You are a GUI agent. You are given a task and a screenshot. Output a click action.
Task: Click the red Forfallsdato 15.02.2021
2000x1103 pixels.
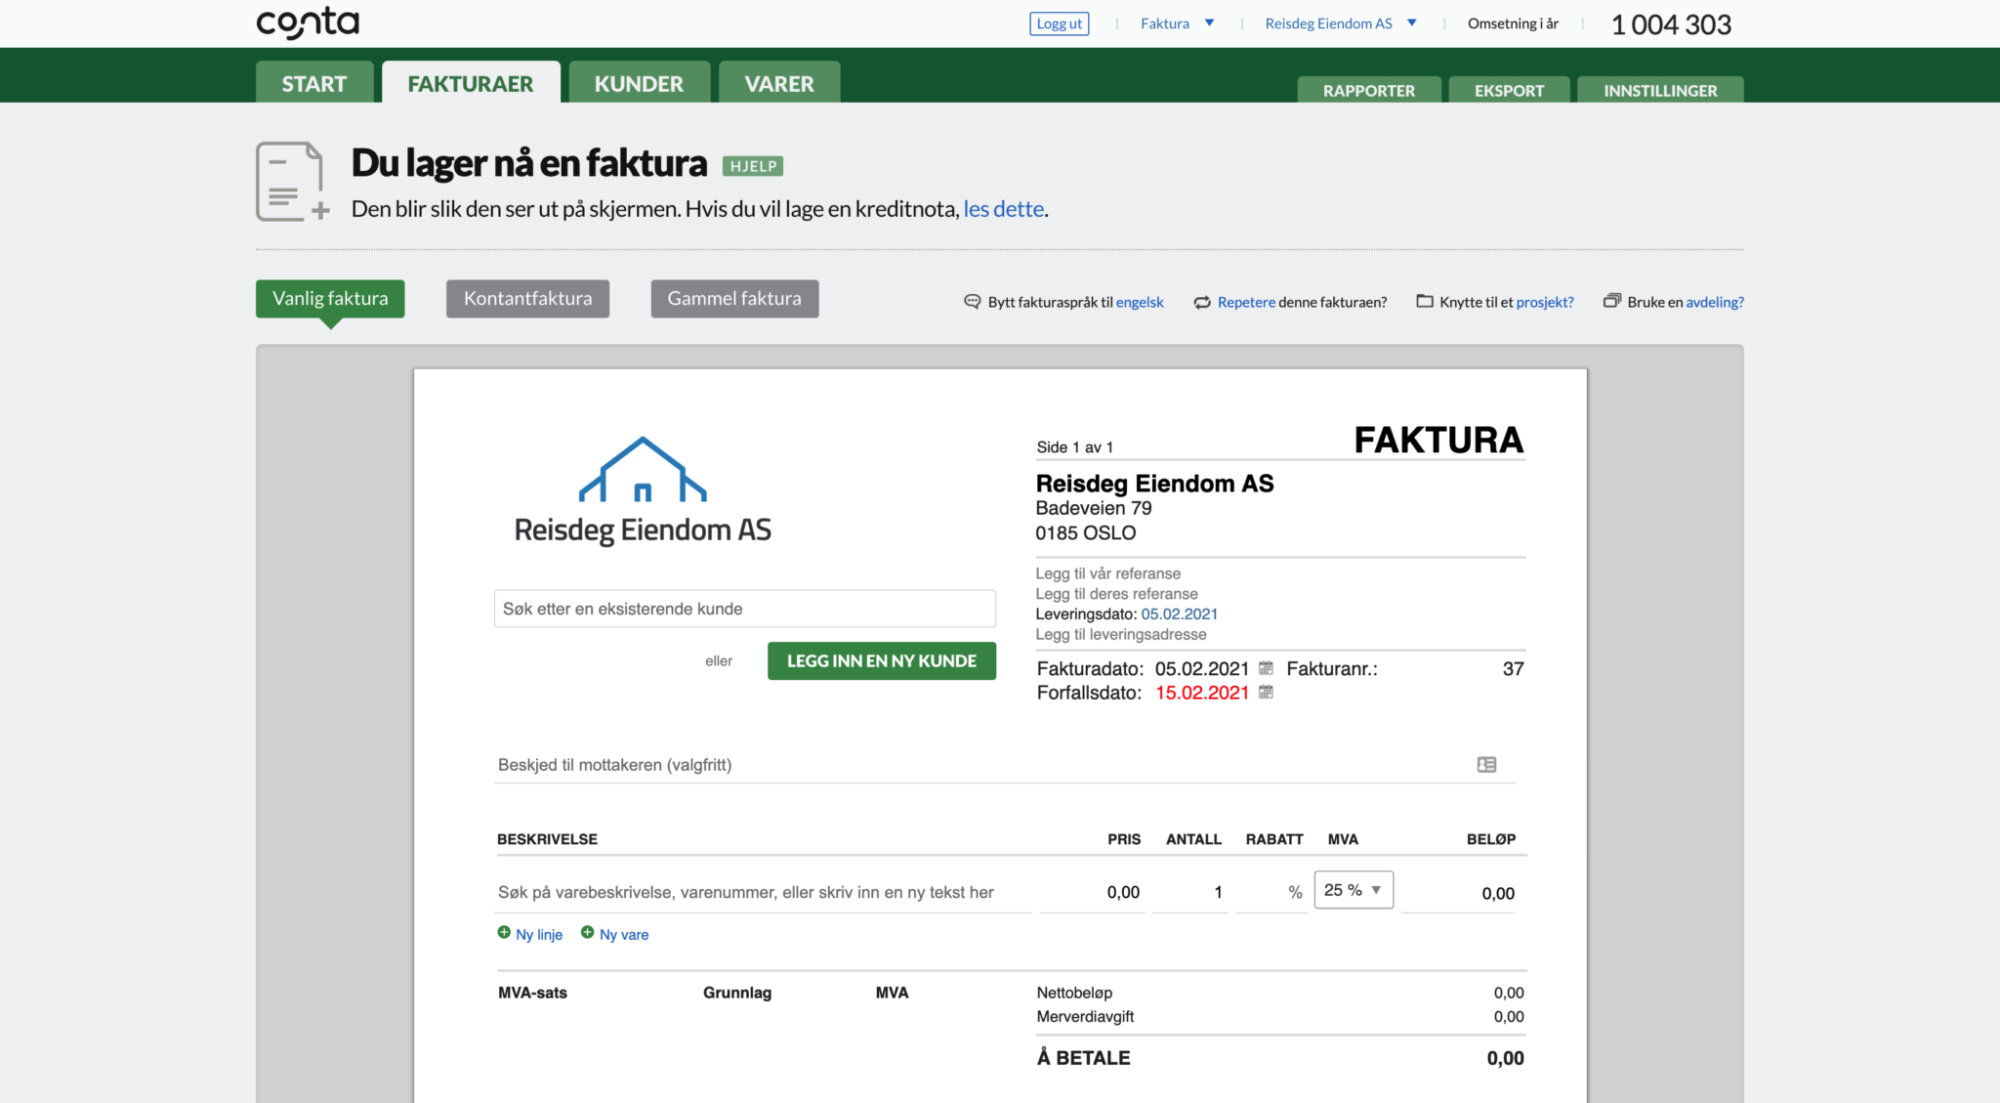(1201, 693)
